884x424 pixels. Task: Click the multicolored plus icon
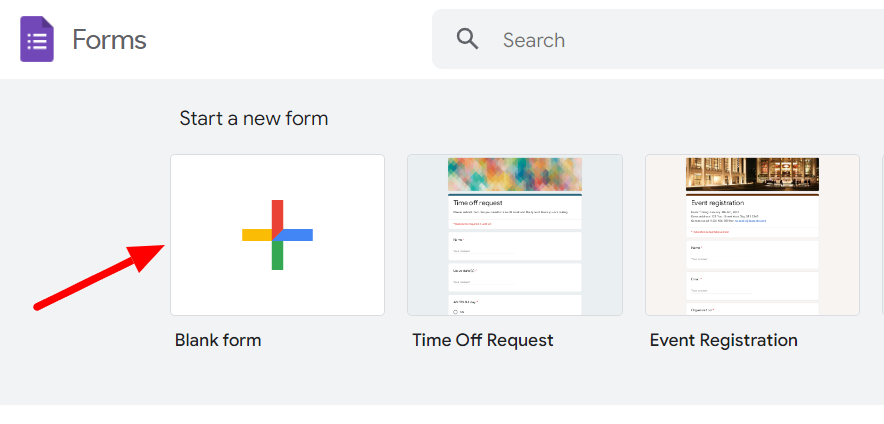[277, 235]
